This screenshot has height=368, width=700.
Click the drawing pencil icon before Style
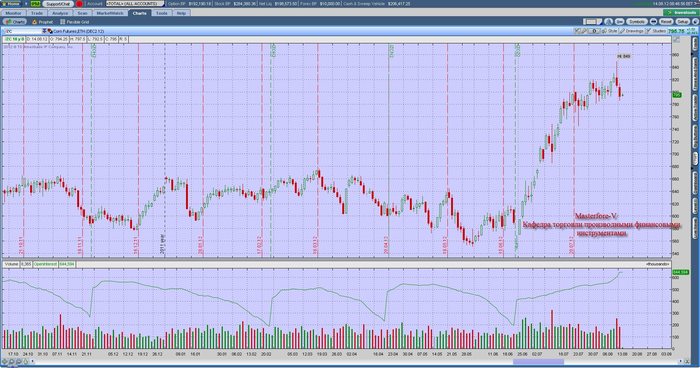point(584,31)
